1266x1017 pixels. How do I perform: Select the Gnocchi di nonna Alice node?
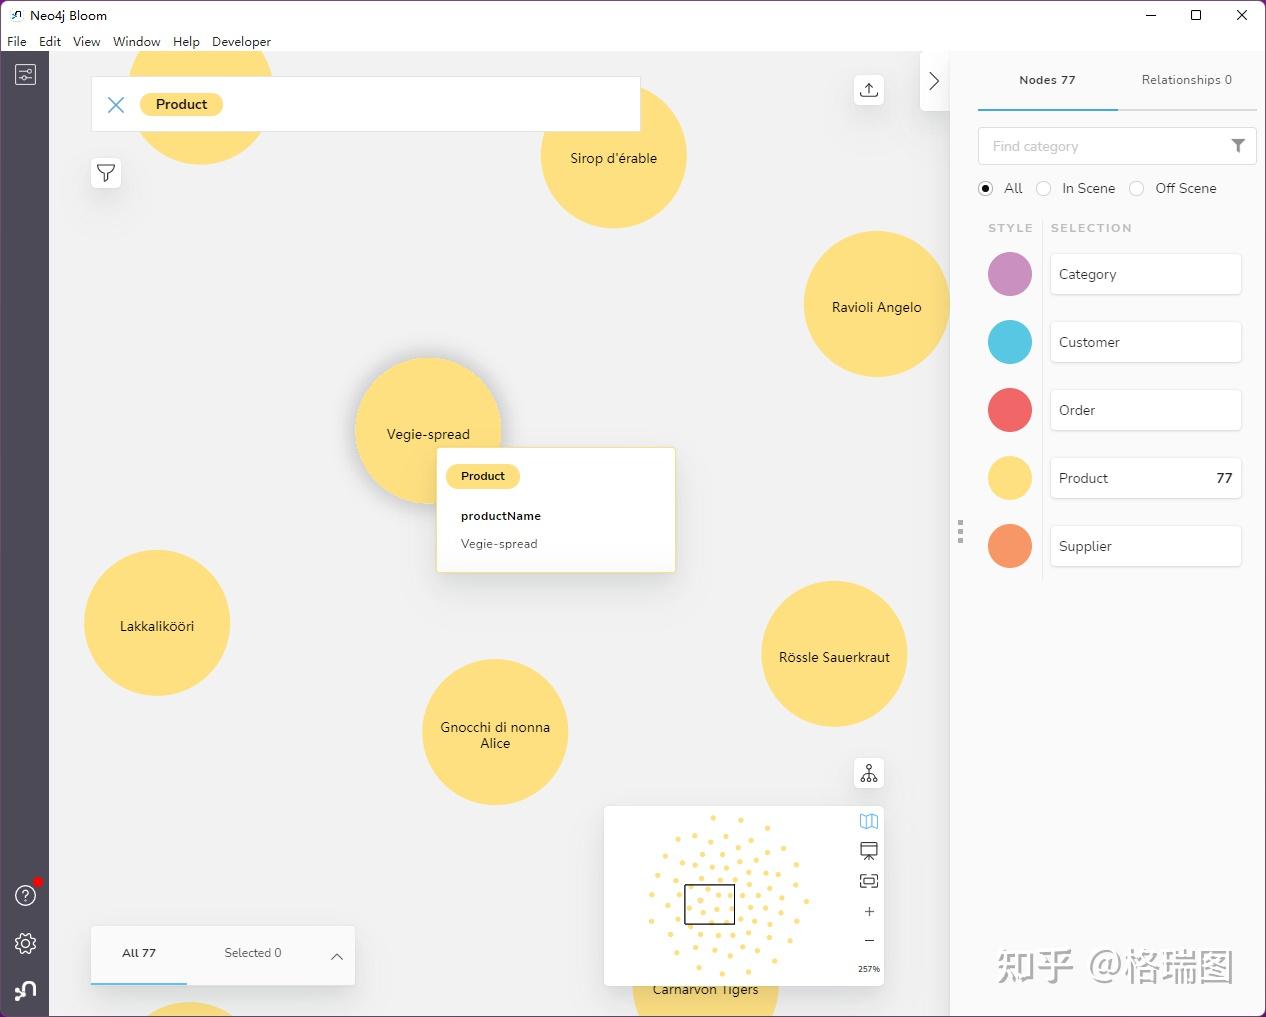tap(495, 732)
